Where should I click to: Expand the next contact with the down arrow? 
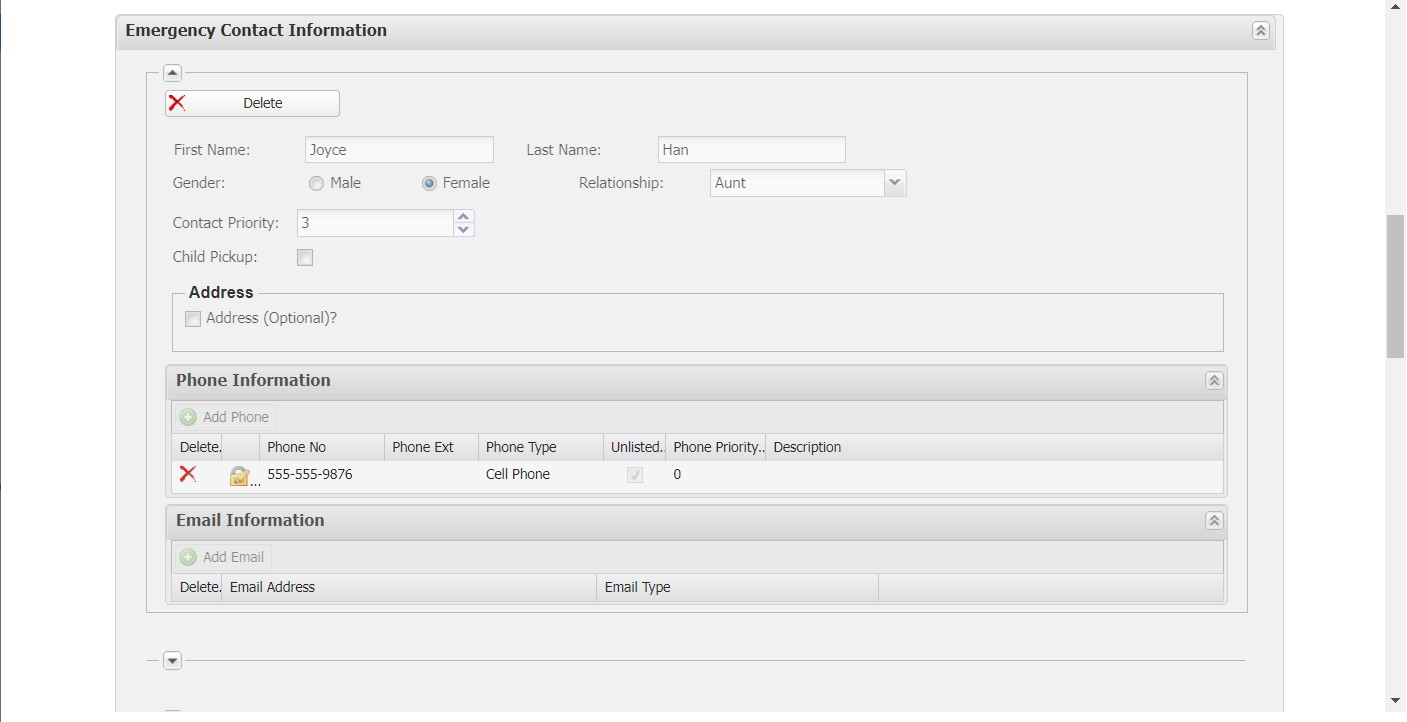pyautogui.click(x=172, y=660)
